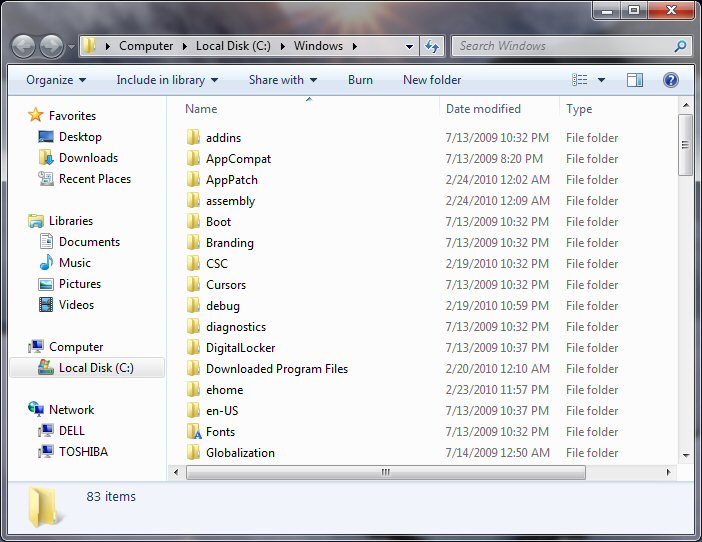Viewport: 702px width, 542px height.
Task: Sort by the Date modified column header
Action: pos(484,109)
